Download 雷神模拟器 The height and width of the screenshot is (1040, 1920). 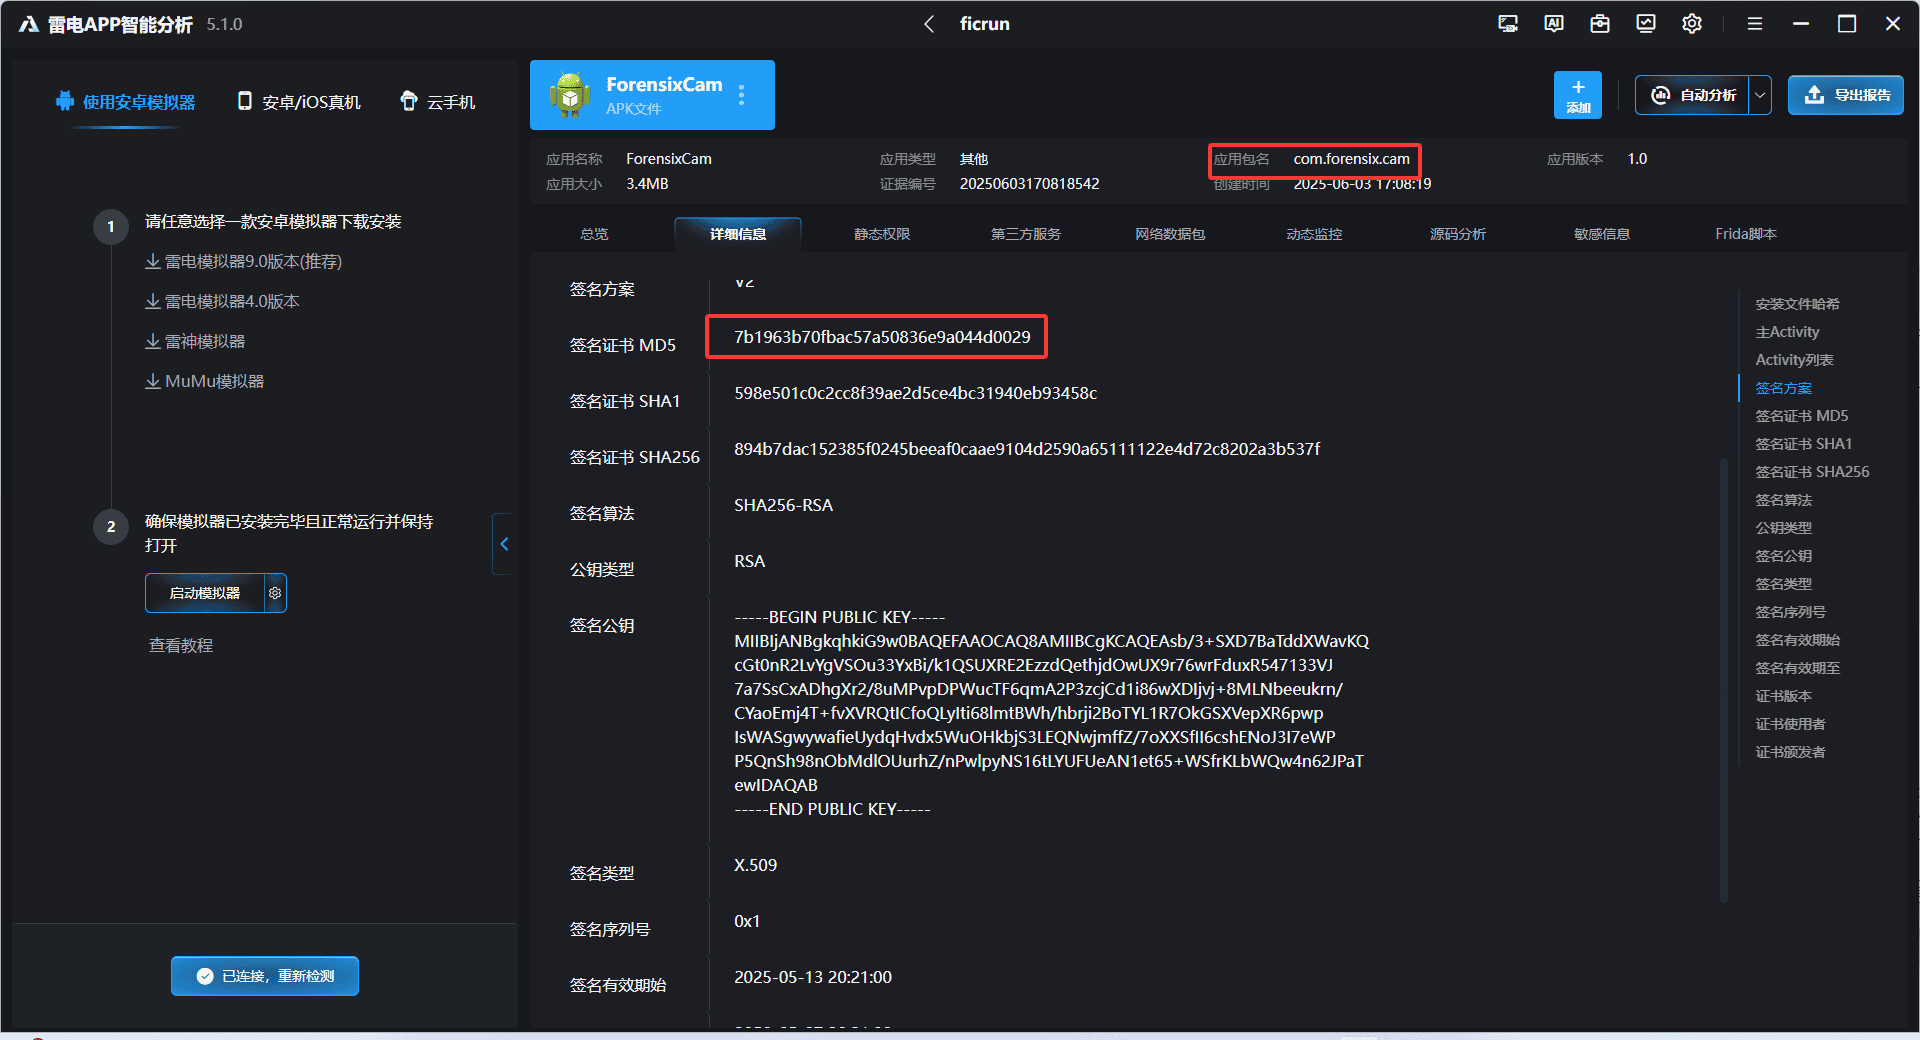[195, 342]
